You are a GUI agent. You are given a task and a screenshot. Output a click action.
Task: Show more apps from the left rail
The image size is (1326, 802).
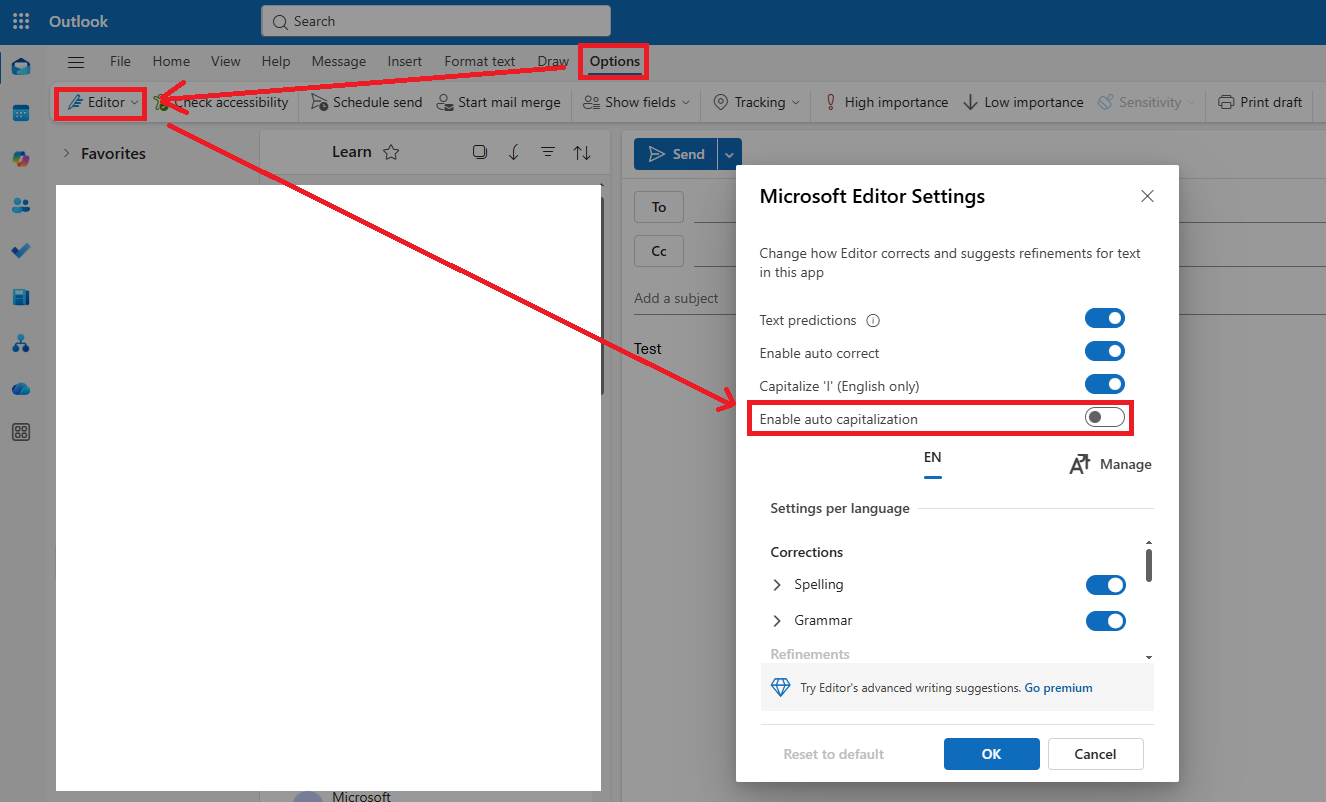click(x=21, y=432)
